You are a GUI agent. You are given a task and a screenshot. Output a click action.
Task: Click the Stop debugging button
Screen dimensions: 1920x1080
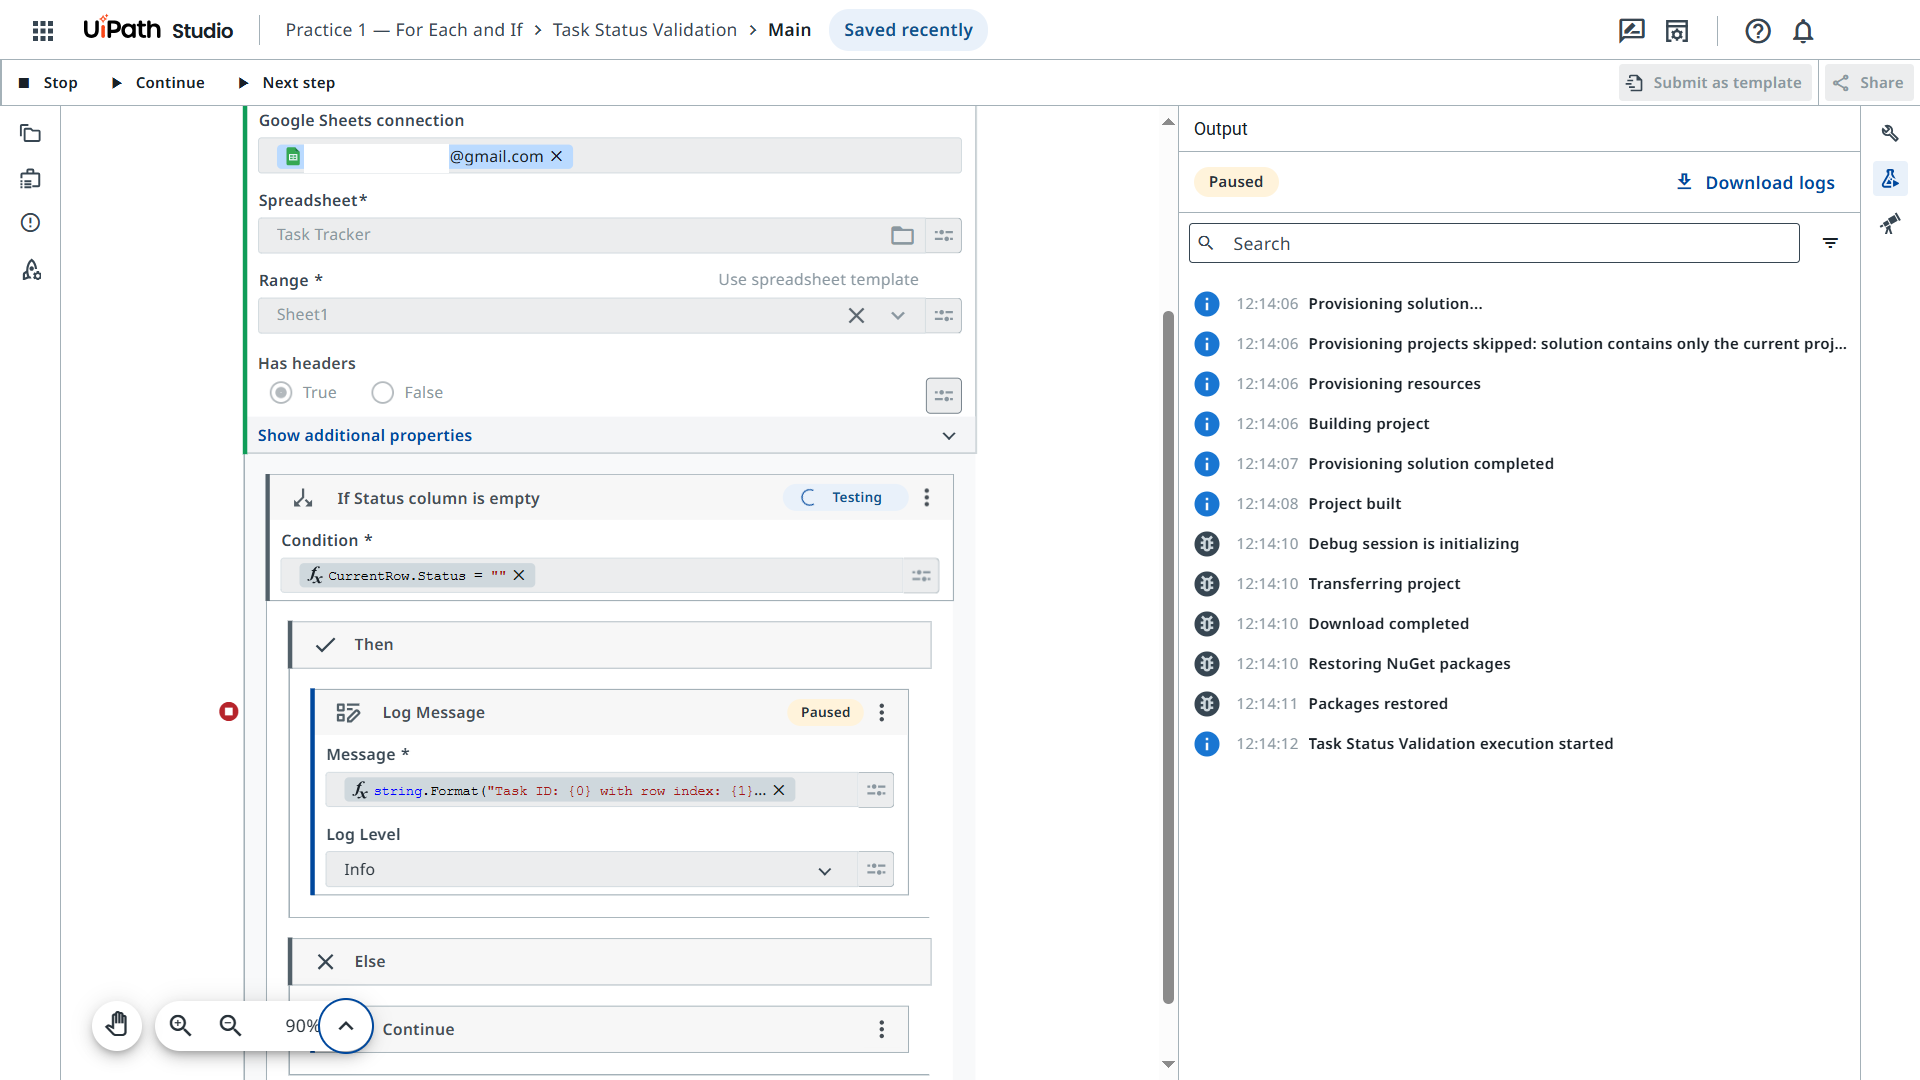[x=48, y=83]
